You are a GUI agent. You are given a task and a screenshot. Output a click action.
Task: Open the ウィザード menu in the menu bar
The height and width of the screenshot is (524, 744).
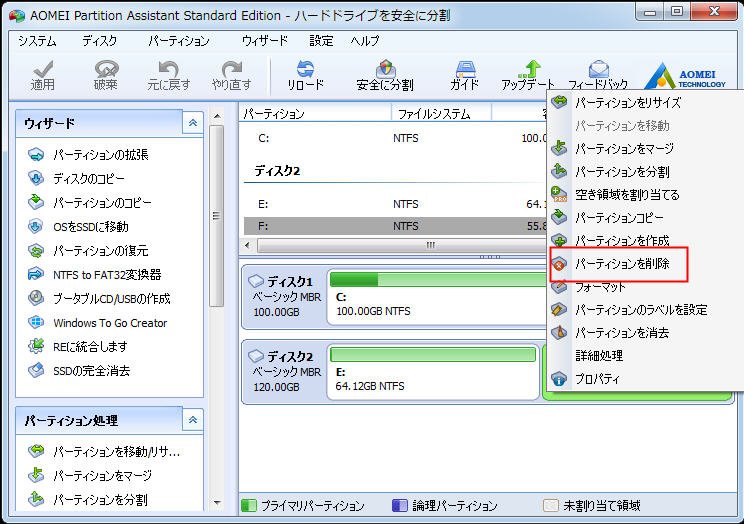point(264,41)
